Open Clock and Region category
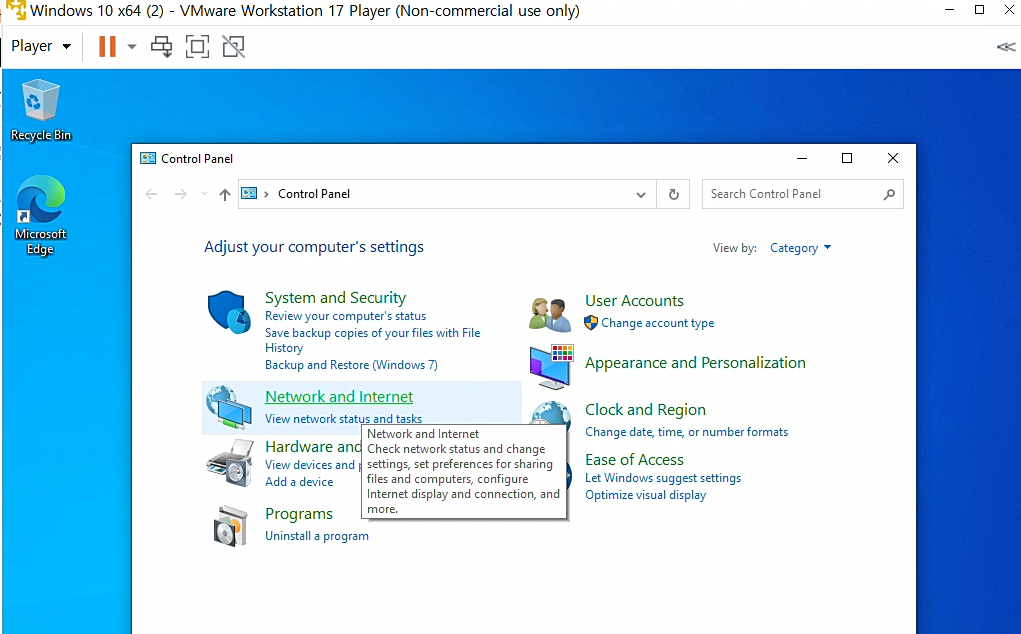1021x634 pixels. click(645, 409)
